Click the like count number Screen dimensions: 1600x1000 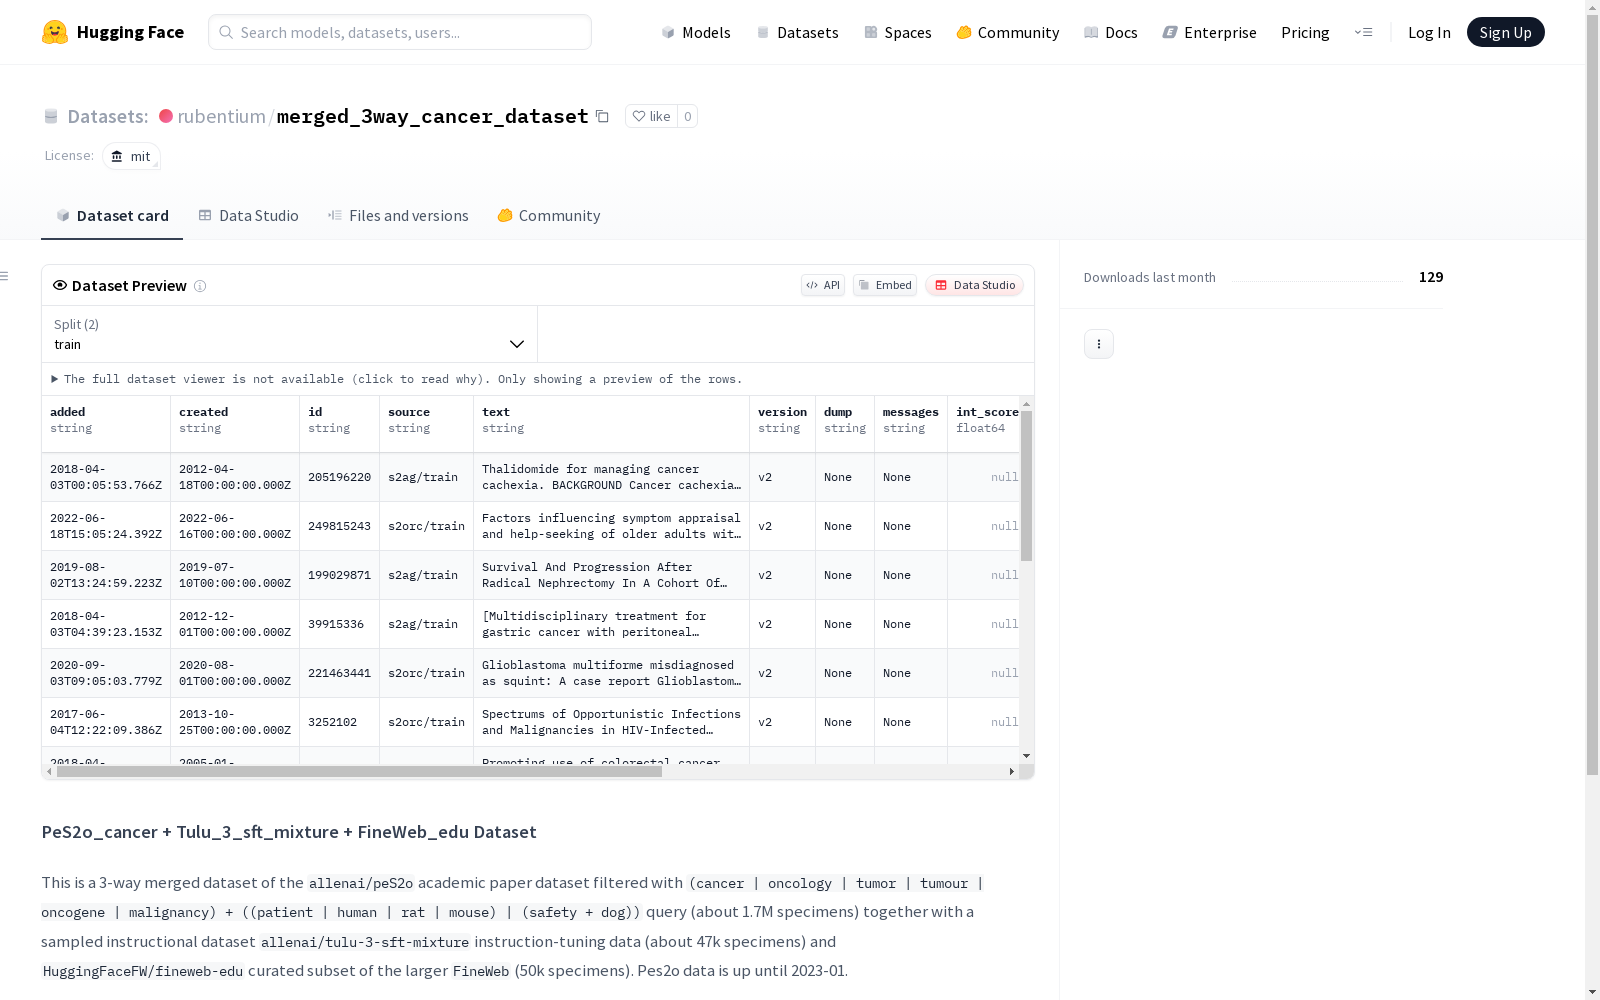tap(688, 116)
